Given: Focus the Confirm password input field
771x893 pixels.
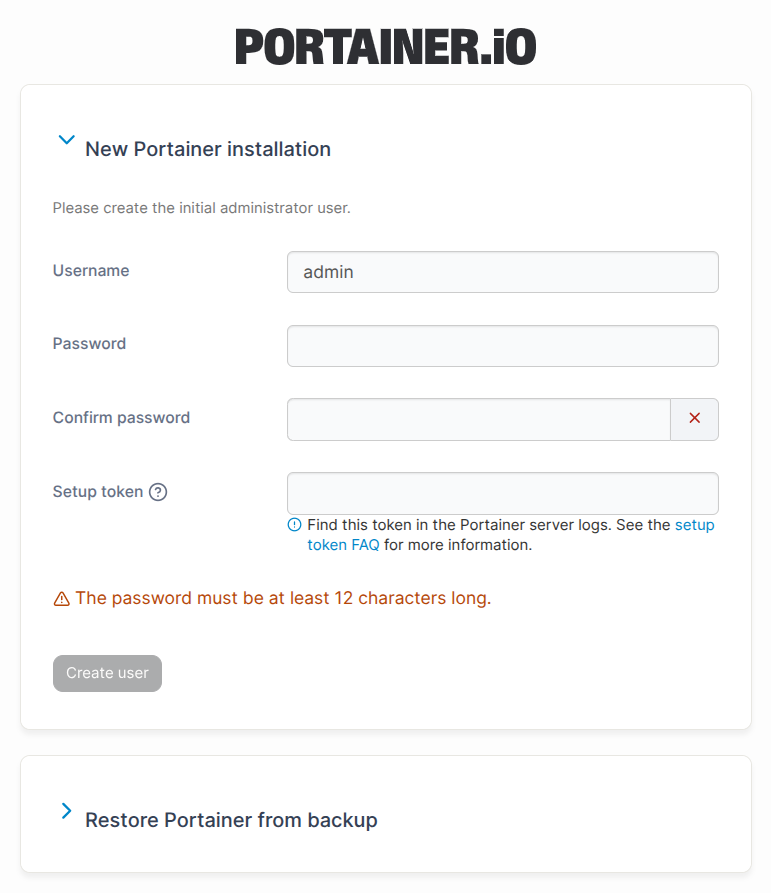Looking at the screenshot, I should tap(479, 420).
